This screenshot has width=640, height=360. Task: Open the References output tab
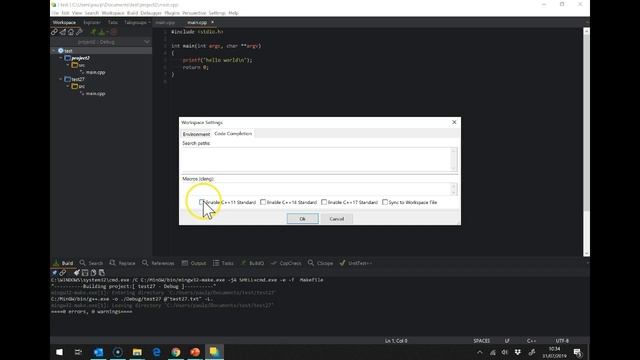click(x=158, y=263)
